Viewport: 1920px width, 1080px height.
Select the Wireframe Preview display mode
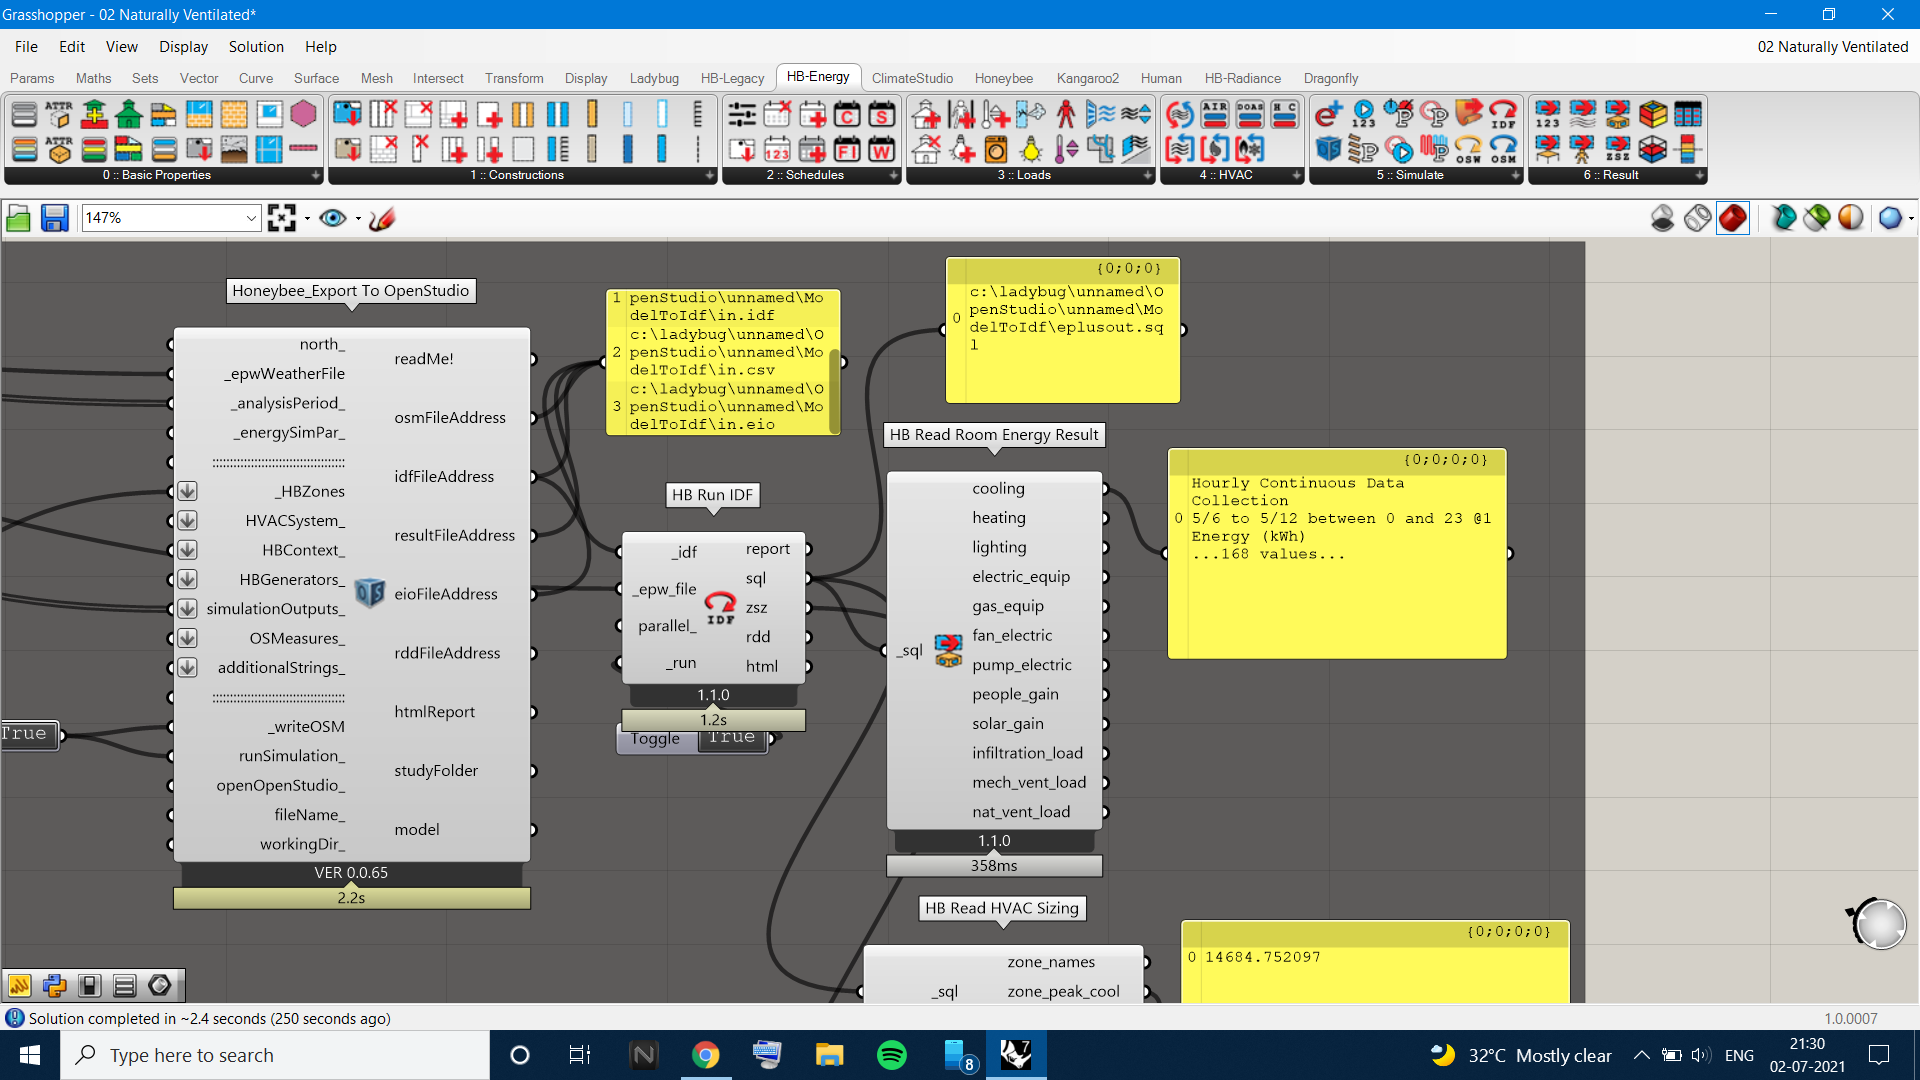(1697, 218)
